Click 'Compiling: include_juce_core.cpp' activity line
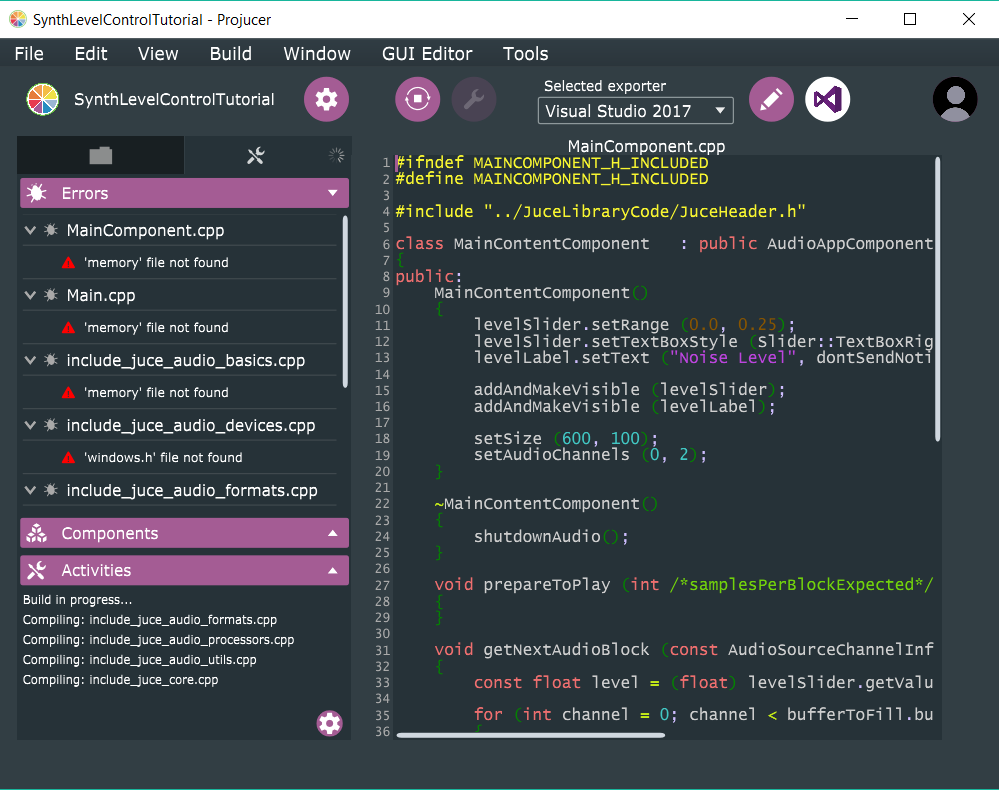The image size is (999, 790). (120, 680)
